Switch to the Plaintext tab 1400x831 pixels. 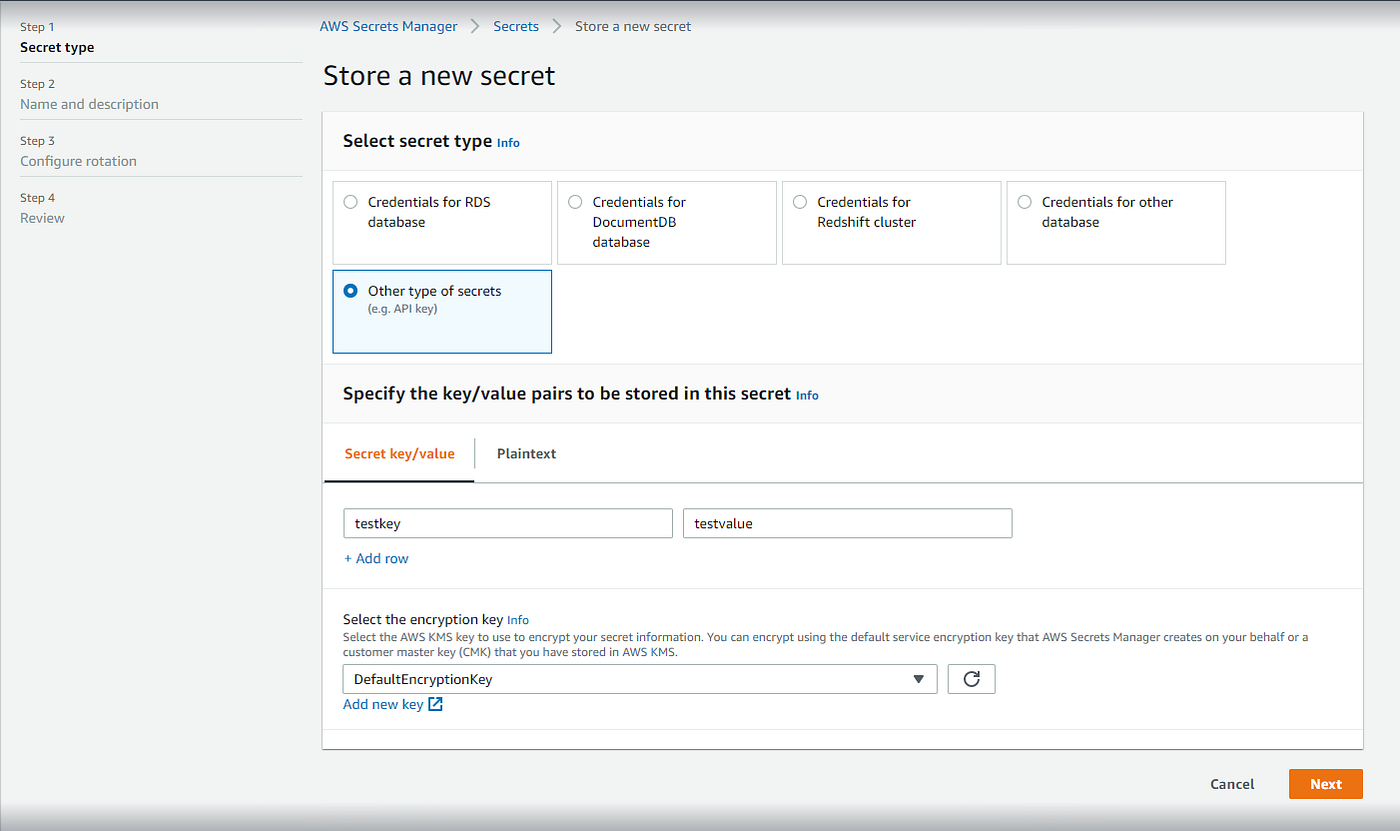pos(527,453)
